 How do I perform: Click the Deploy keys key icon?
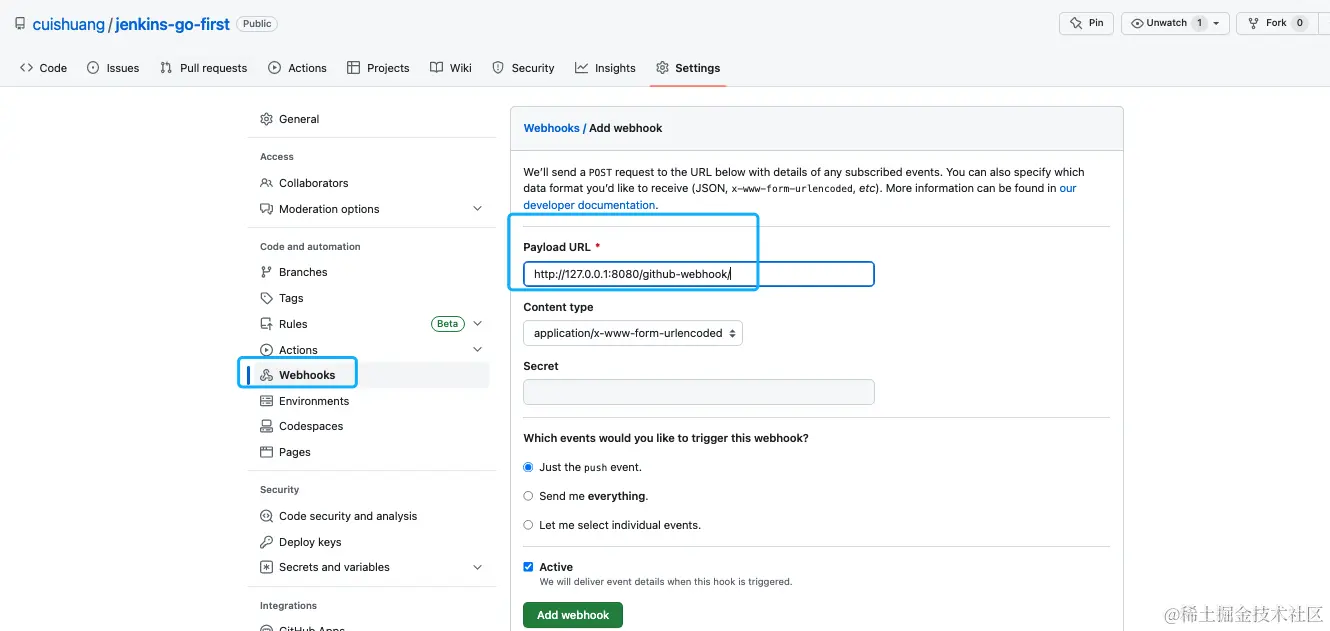pyautogui.click(x=266, y=542)
